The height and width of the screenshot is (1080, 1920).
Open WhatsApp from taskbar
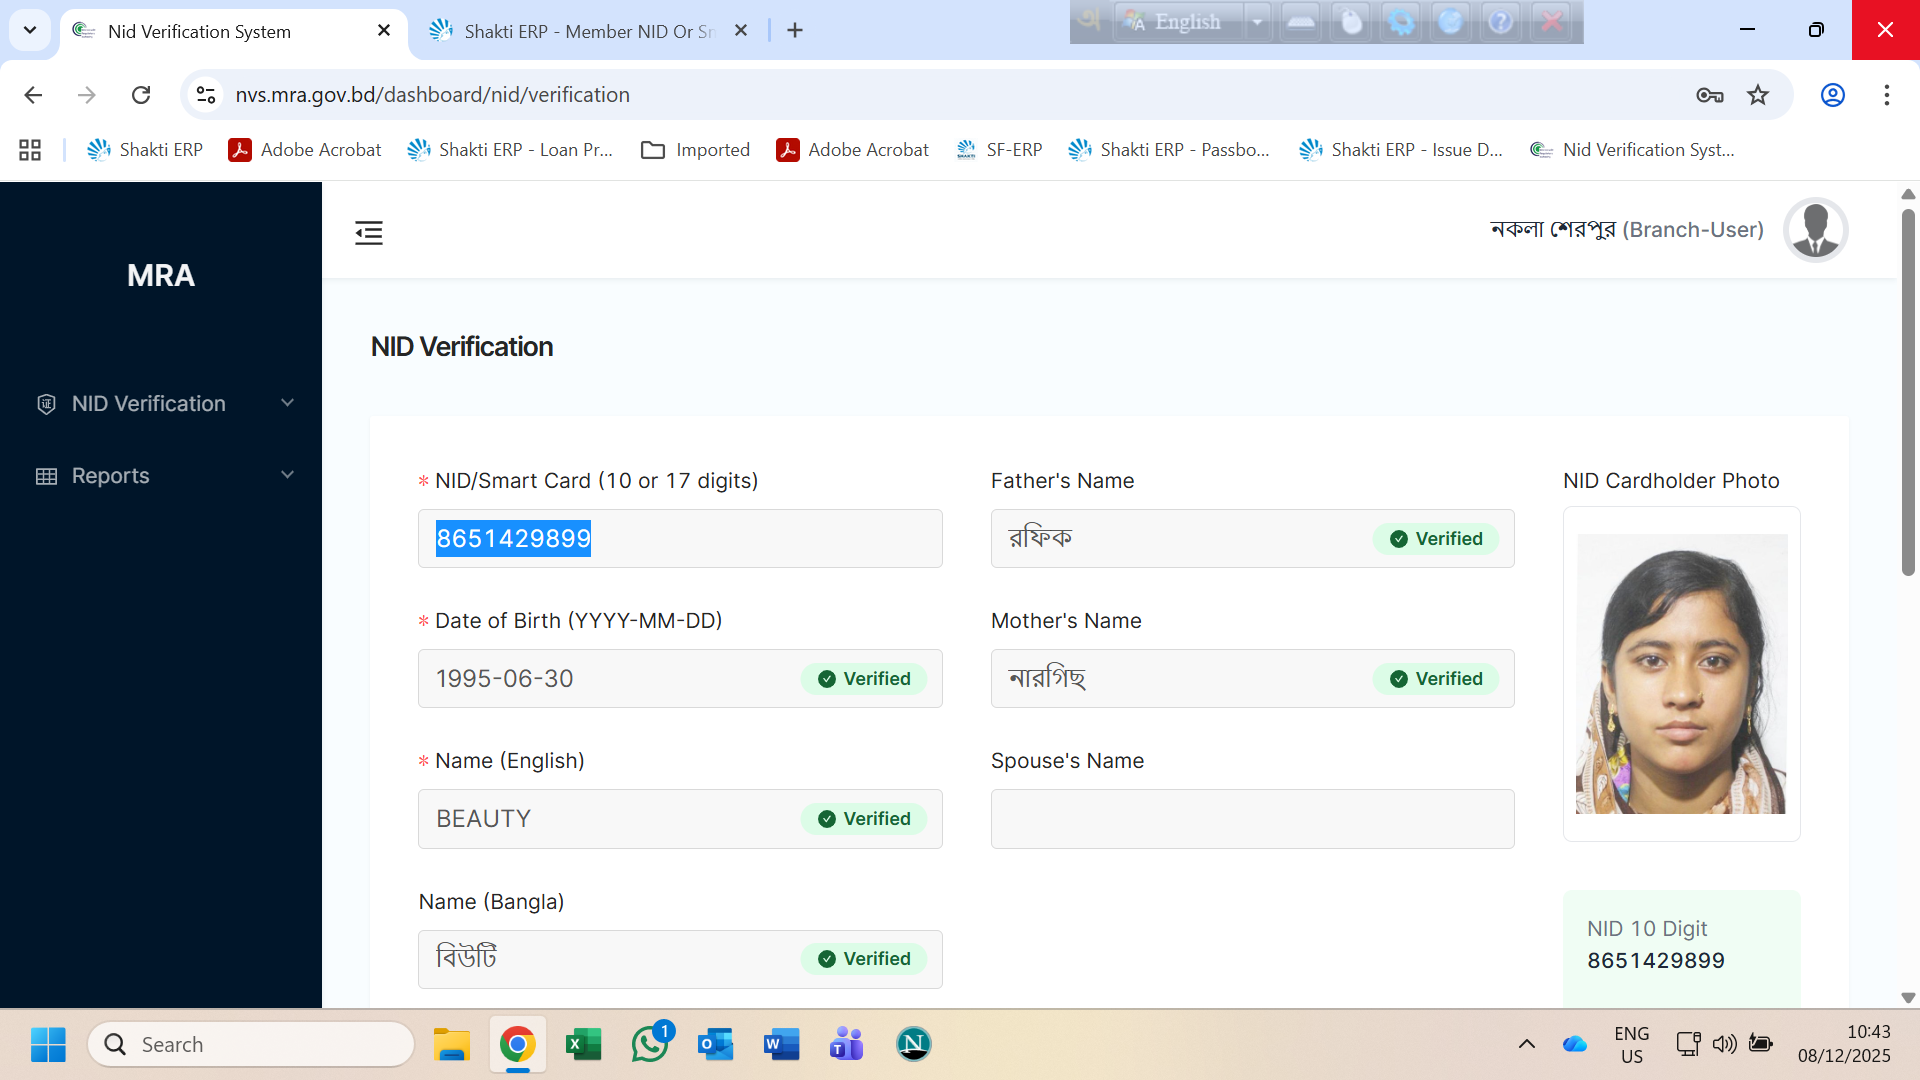(650, 1044)
